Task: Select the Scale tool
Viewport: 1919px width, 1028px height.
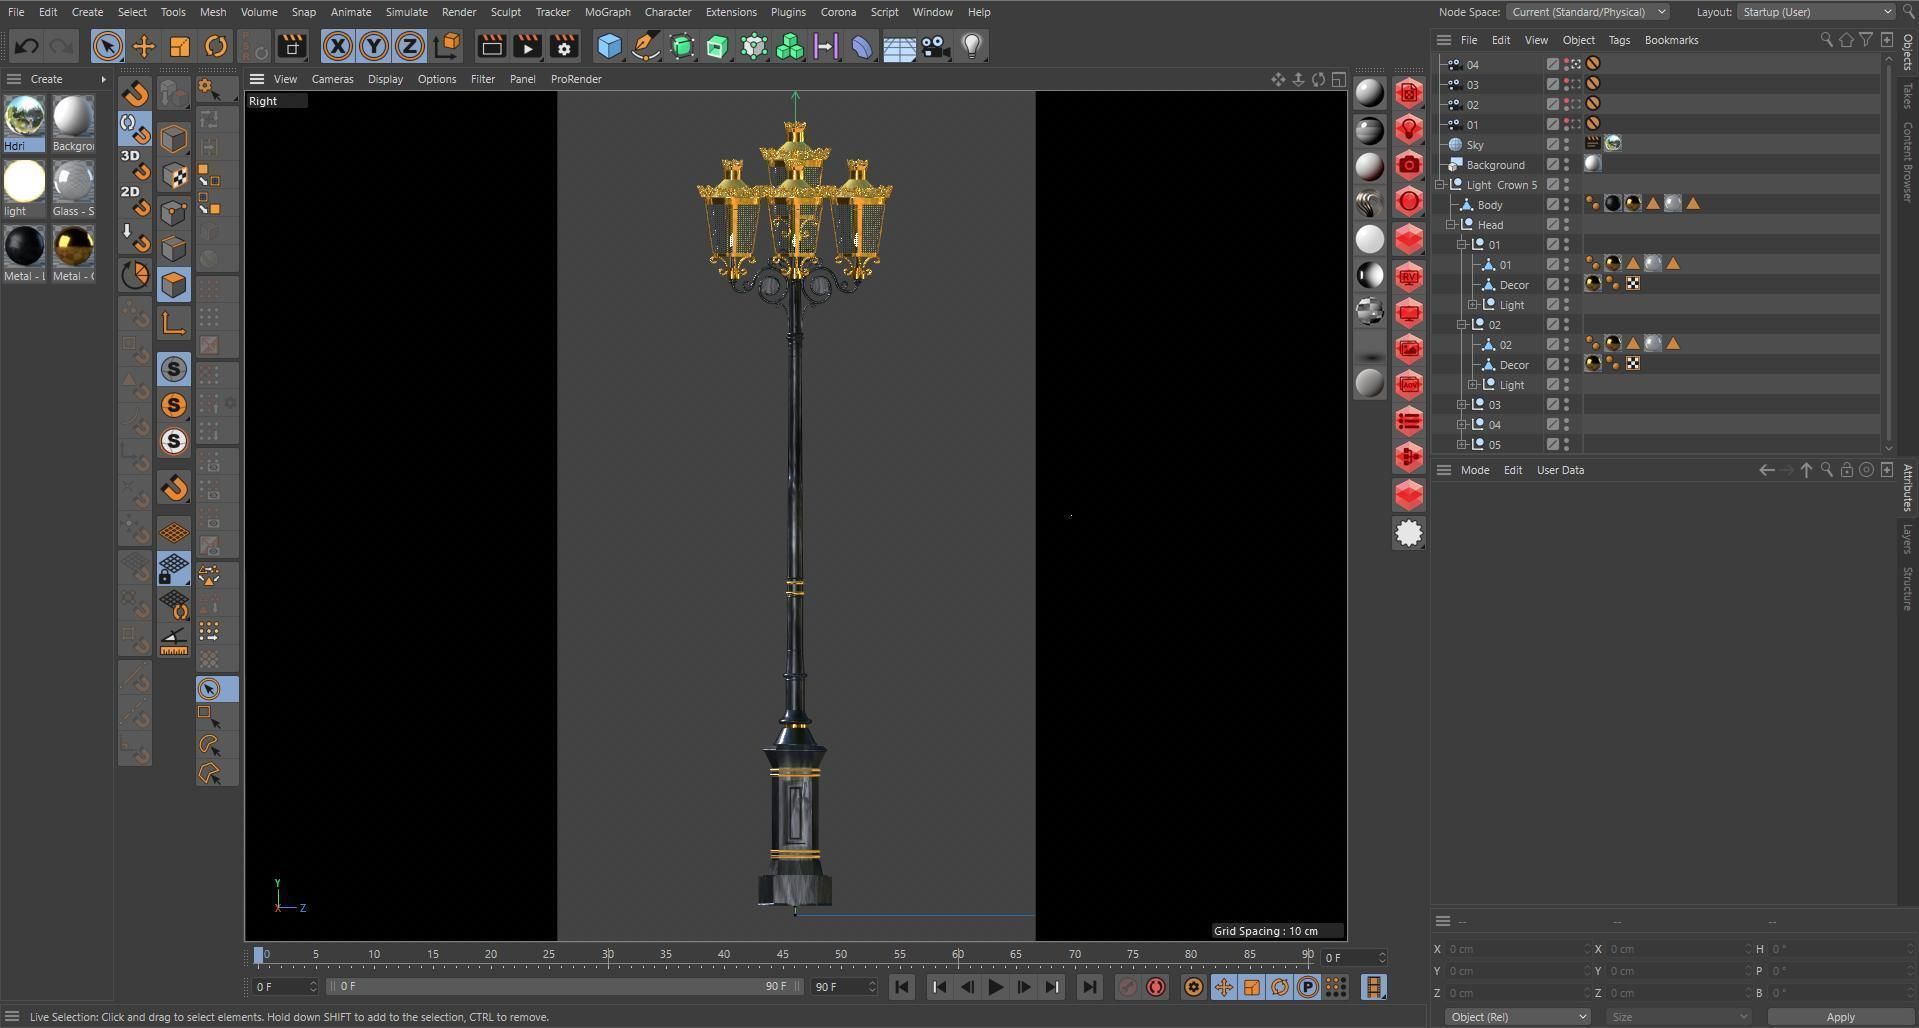Action: [180, 46]
